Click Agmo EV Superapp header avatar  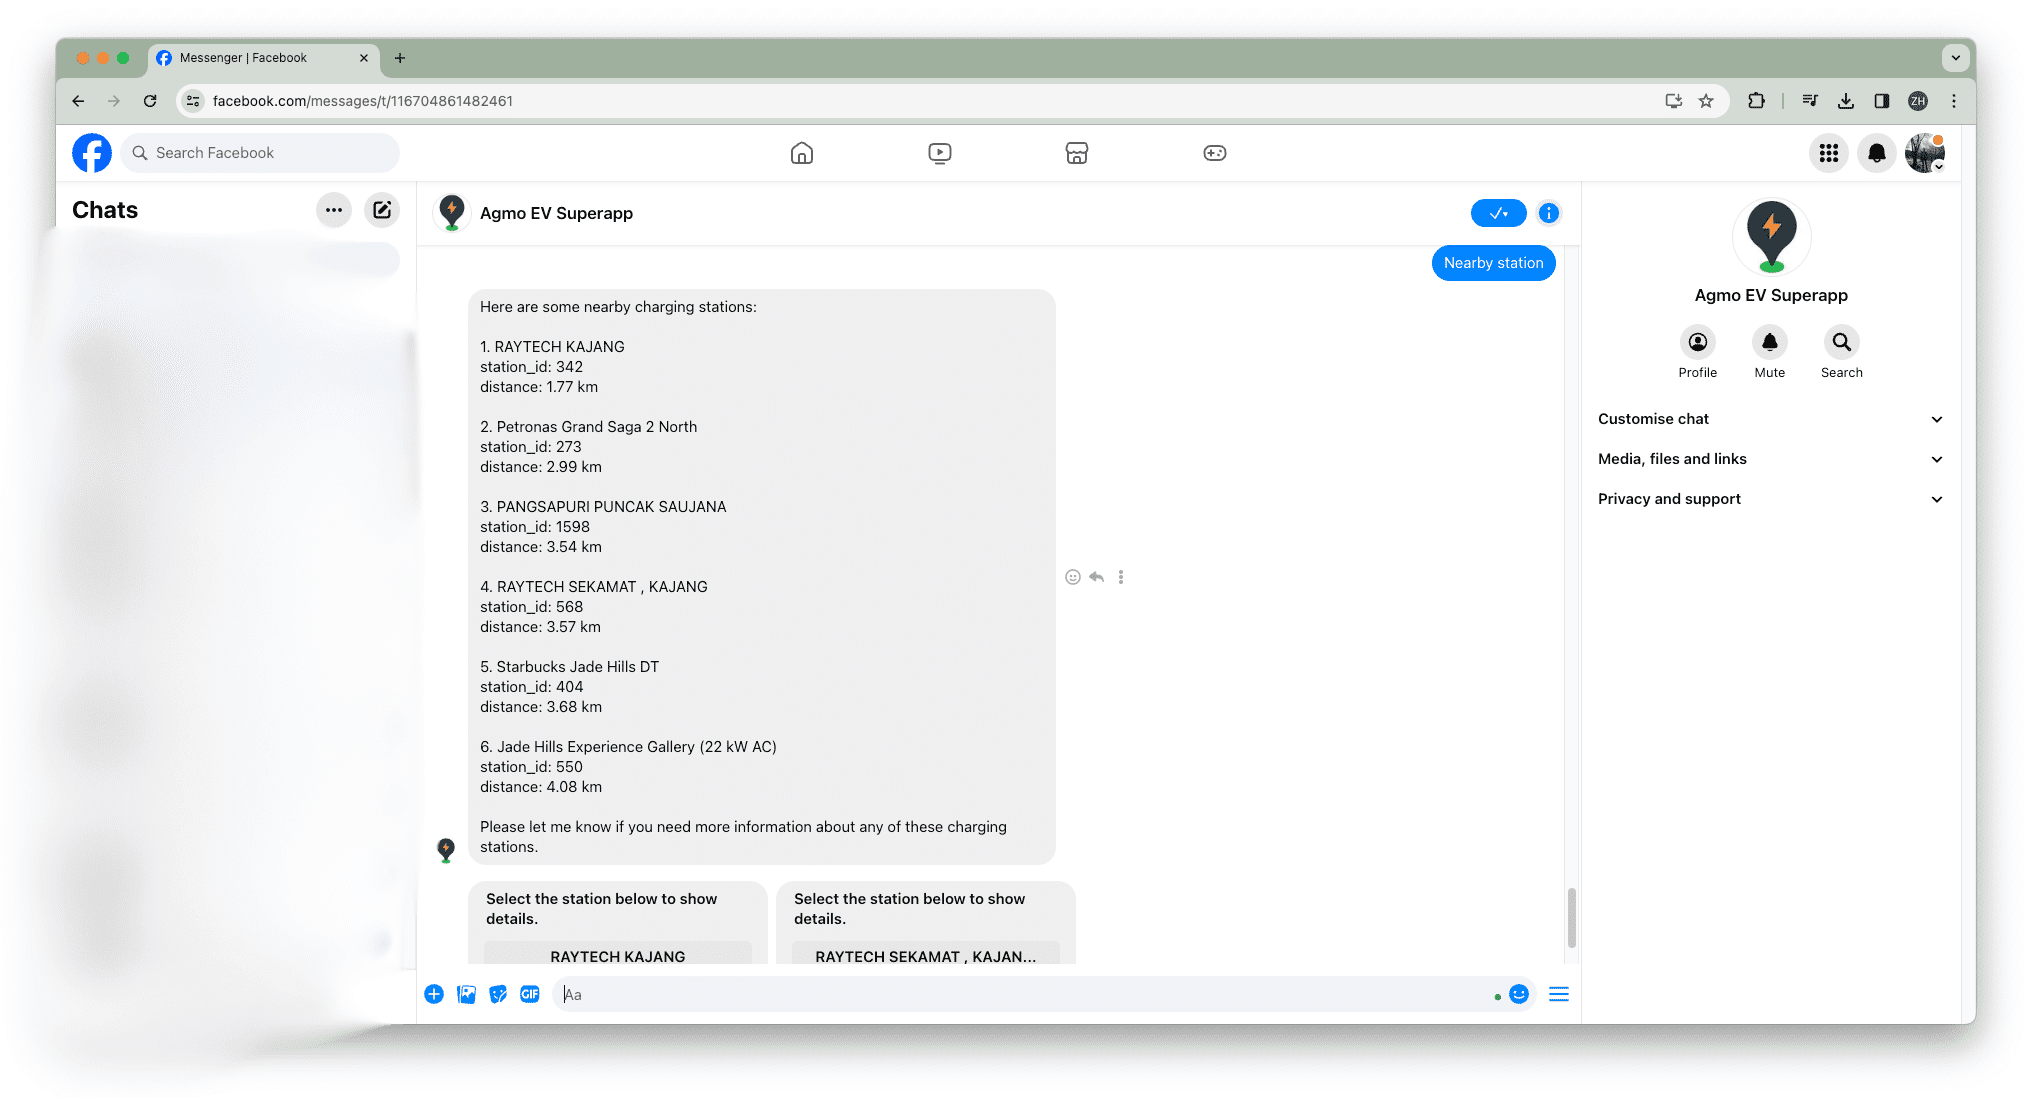pyautogui.click(x=452, y=213)
